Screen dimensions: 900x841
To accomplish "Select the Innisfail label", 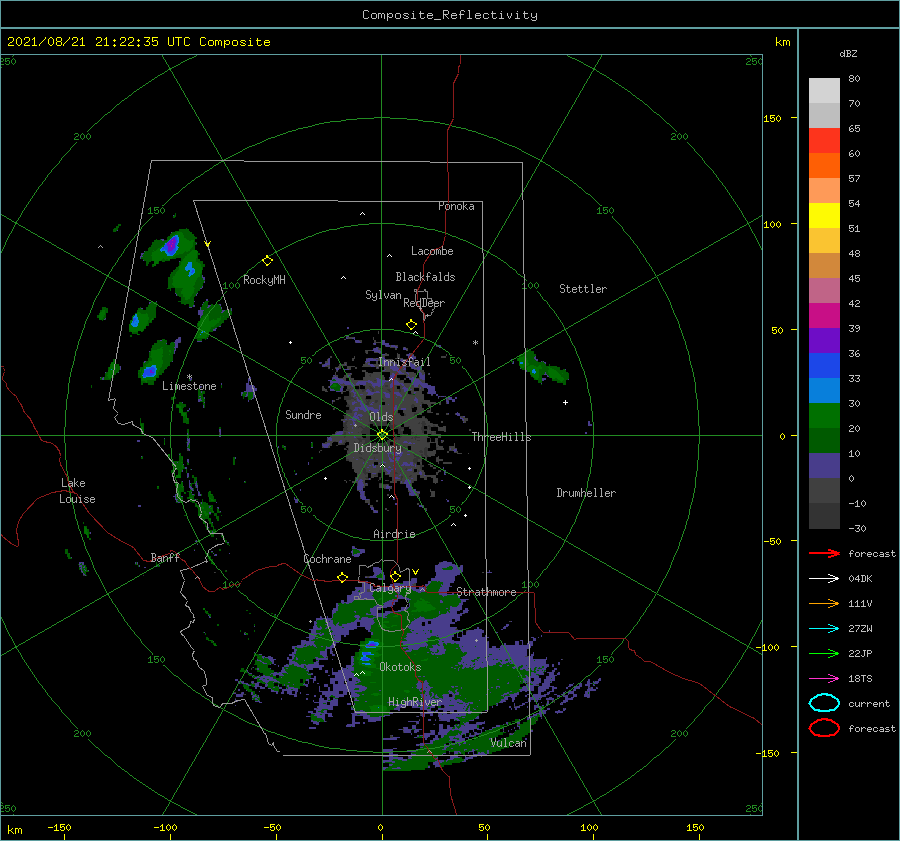I will coord(404,362).
